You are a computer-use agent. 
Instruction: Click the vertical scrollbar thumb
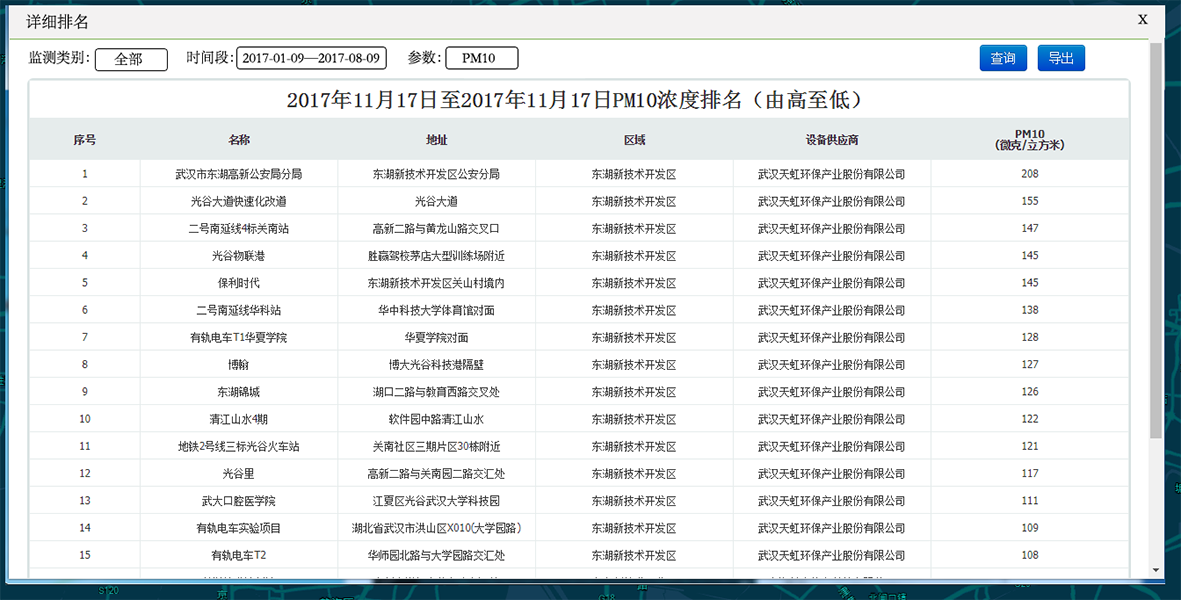click(x=1155, y=240)
